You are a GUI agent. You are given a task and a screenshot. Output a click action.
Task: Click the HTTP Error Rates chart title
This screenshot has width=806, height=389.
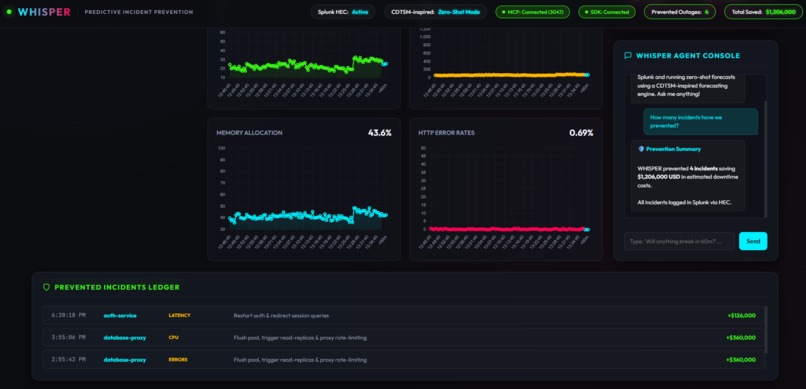point(446,133)
